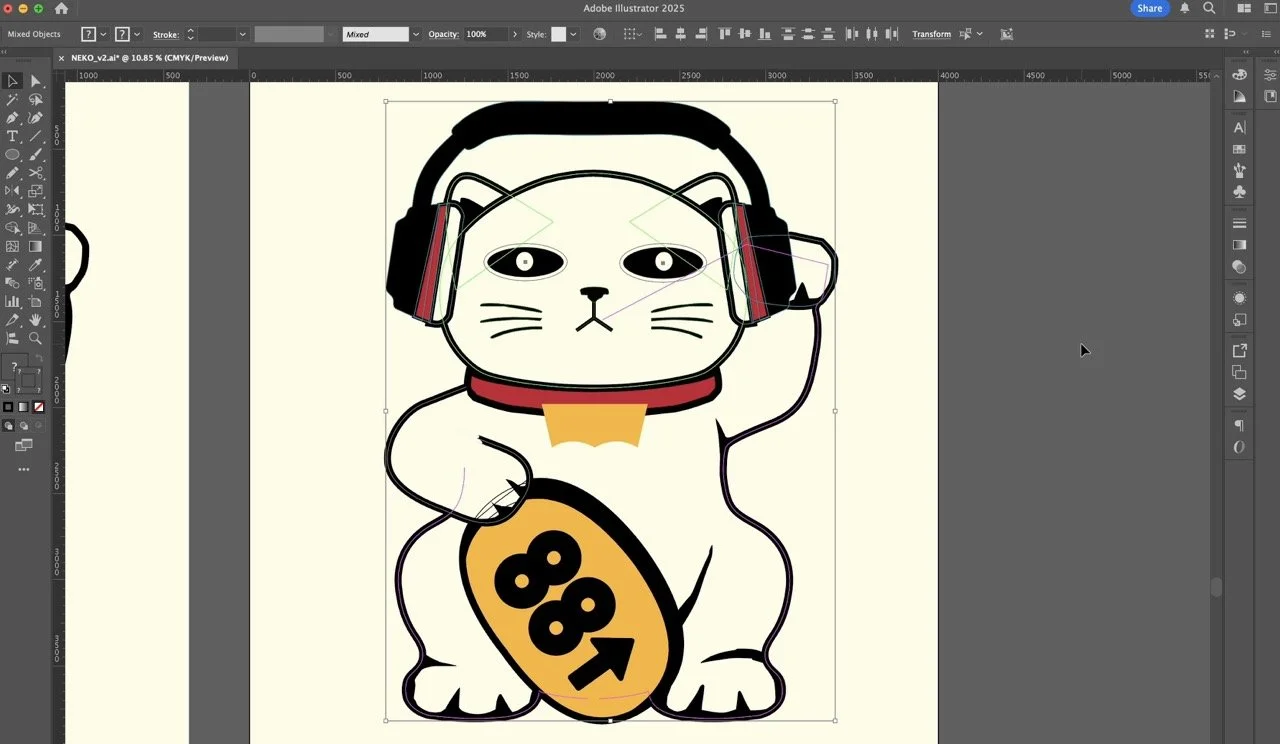This screenshot has width=1280, height=744.
Task: Open the Asset Export panel icon
Action: point(1239,350)
